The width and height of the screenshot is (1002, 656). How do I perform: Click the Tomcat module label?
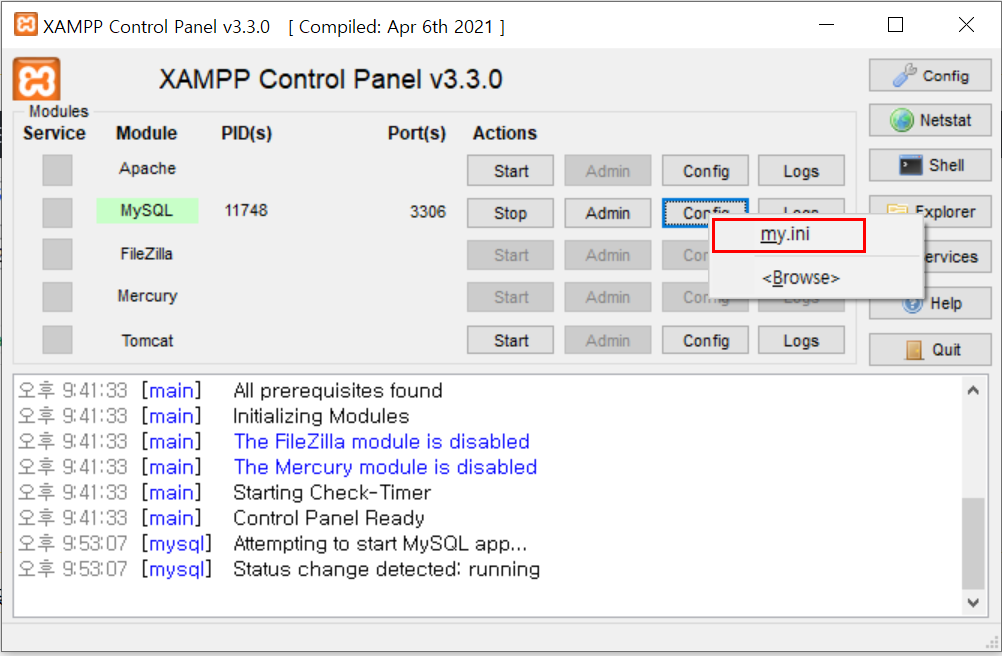click(147, 340)
